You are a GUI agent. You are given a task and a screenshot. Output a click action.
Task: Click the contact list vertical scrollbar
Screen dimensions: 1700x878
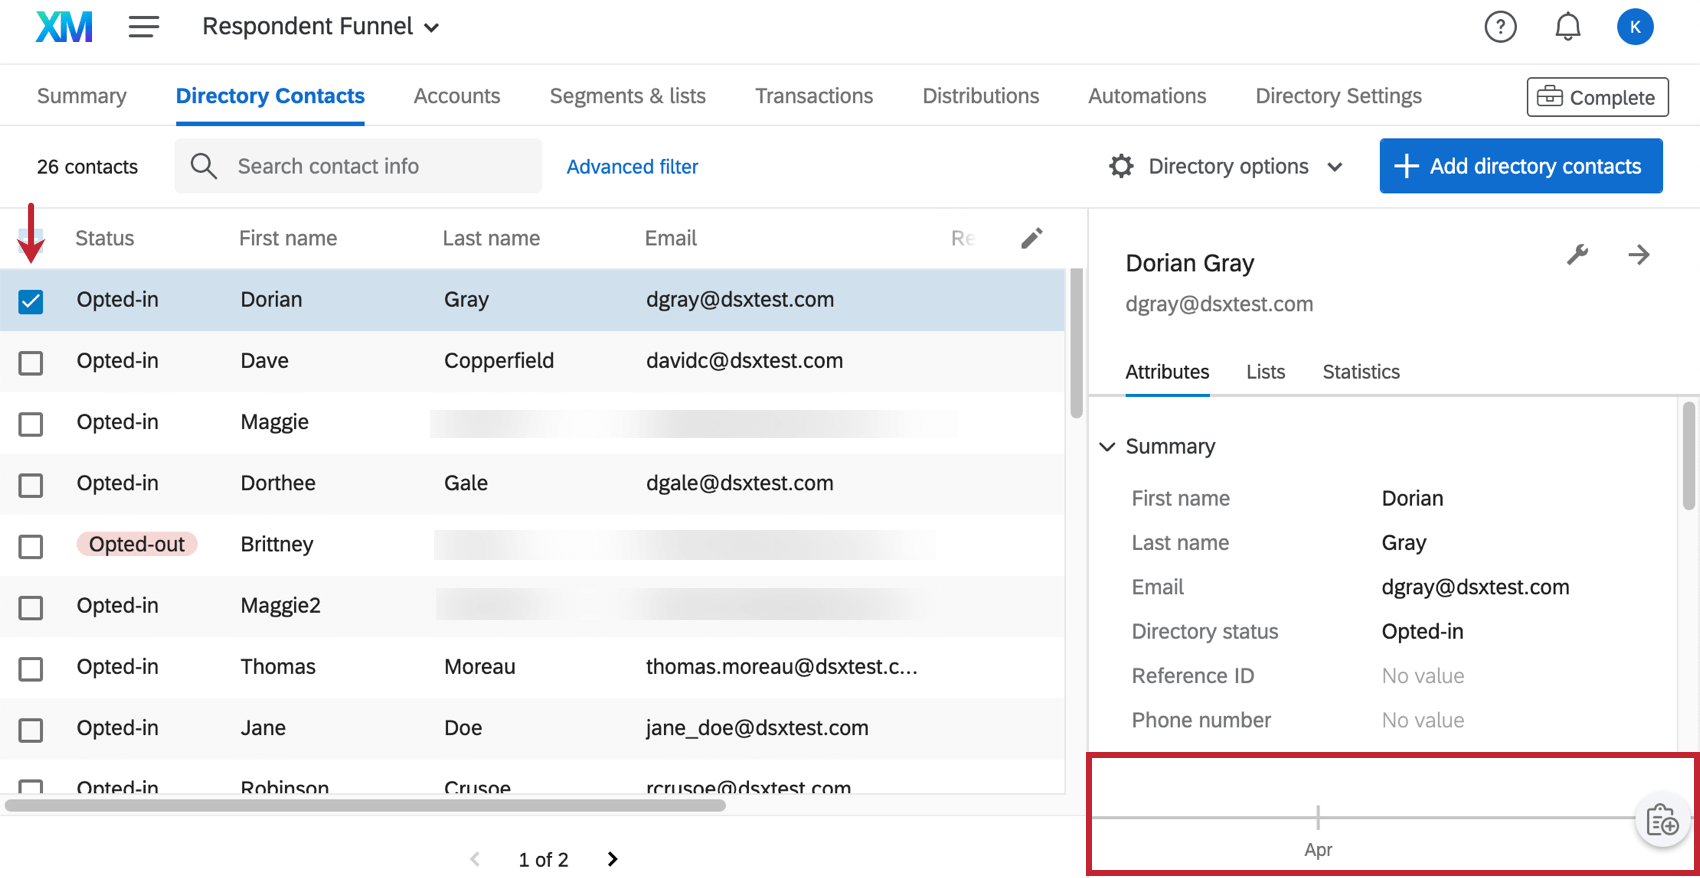1077,343
